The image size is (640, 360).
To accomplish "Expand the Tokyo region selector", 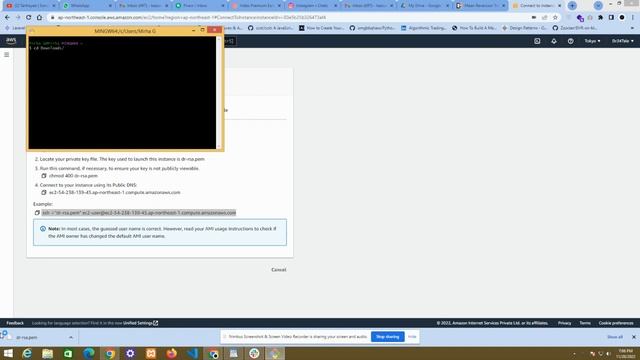I will click(x=592, y=41).
